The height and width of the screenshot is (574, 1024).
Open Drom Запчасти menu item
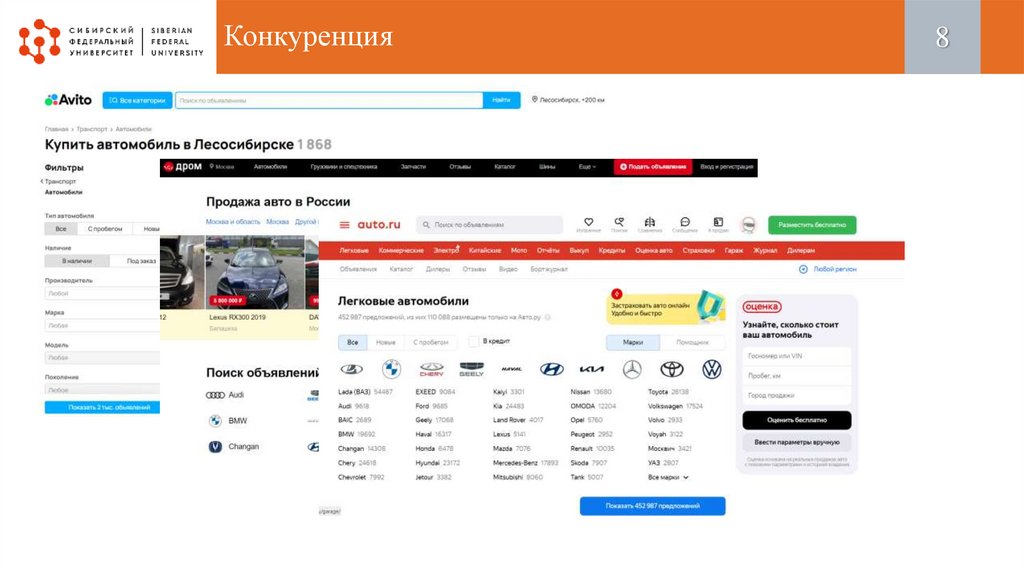click(x=413, y=167)
